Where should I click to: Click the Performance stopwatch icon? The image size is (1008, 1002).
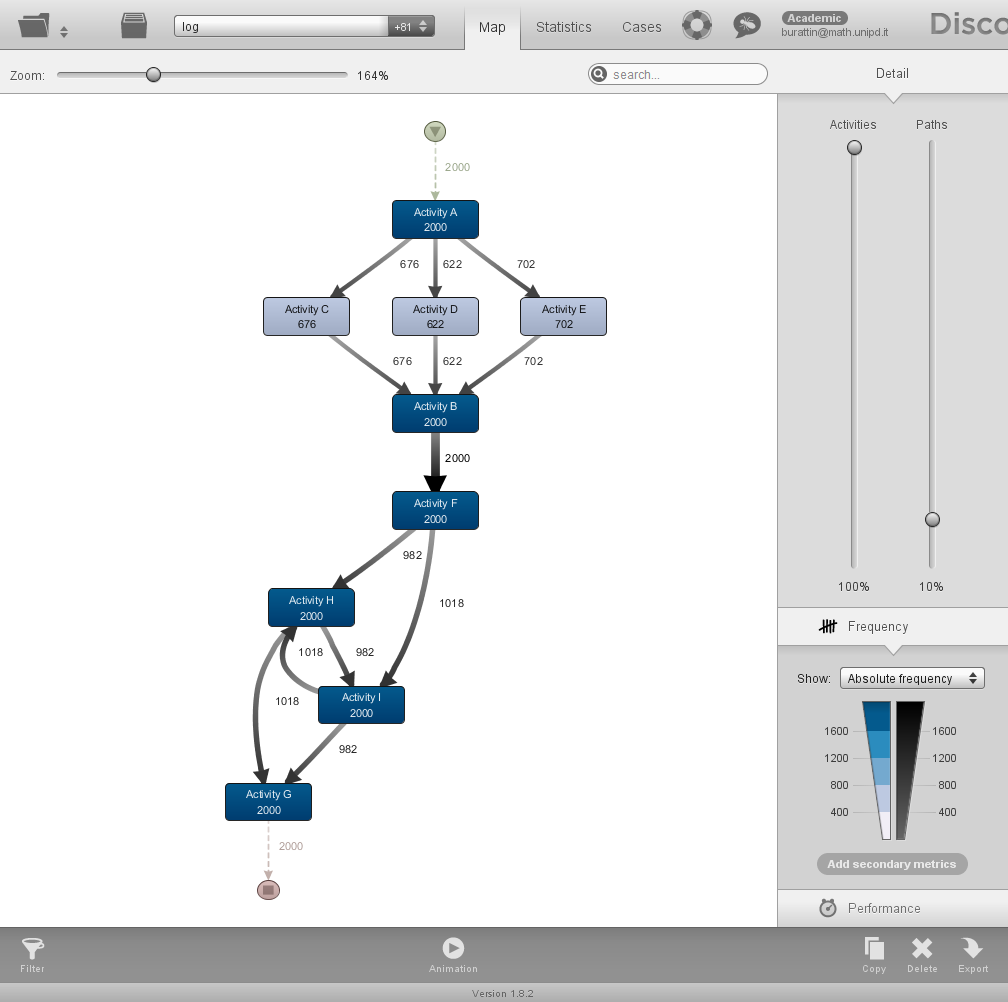click(x=828, y=908)
